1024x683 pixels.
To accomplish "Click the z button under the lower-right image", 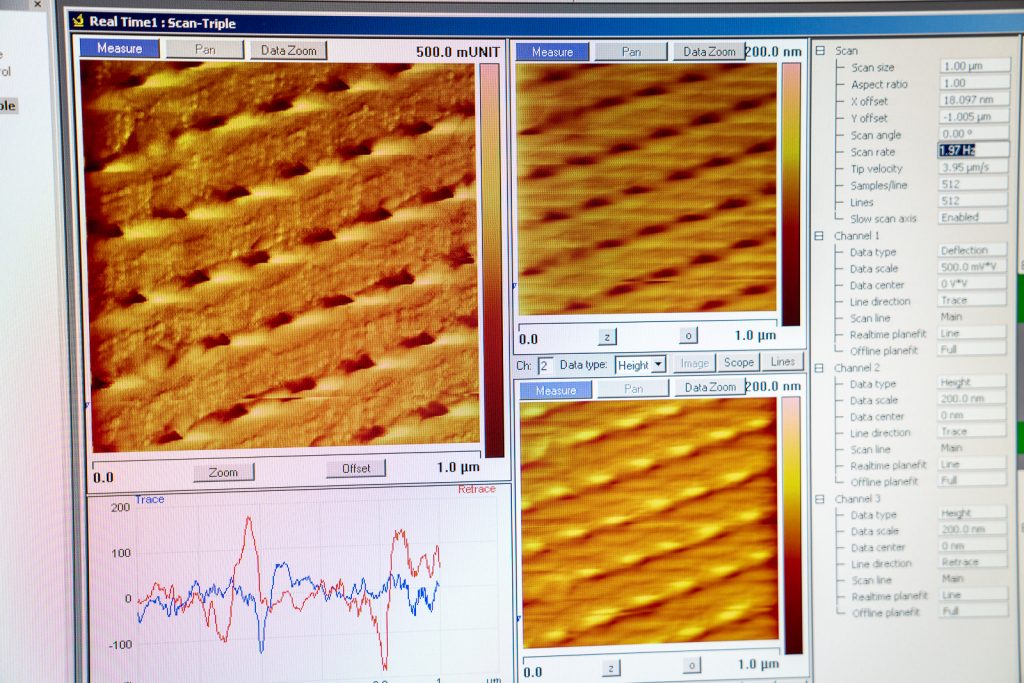I will click(611, 668).
